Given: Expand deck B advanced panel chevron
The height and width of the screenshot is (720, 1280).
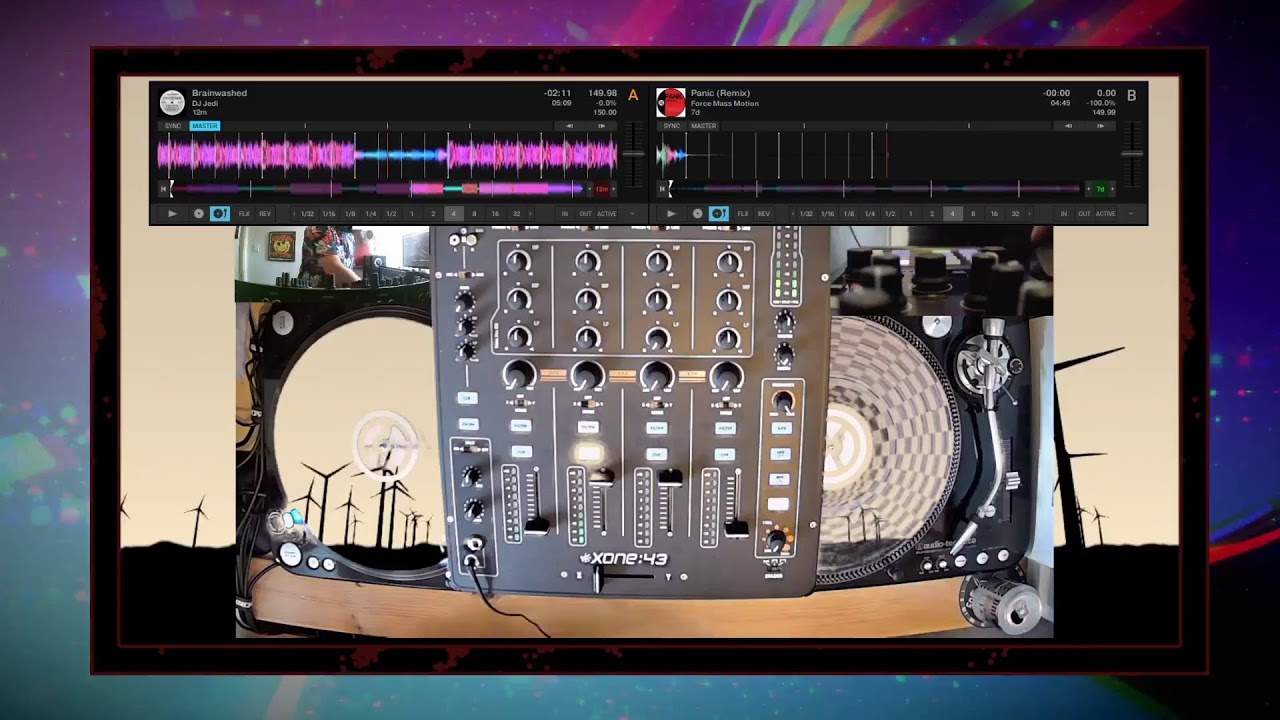Looking at the screenshot, I should point(1131,213).
